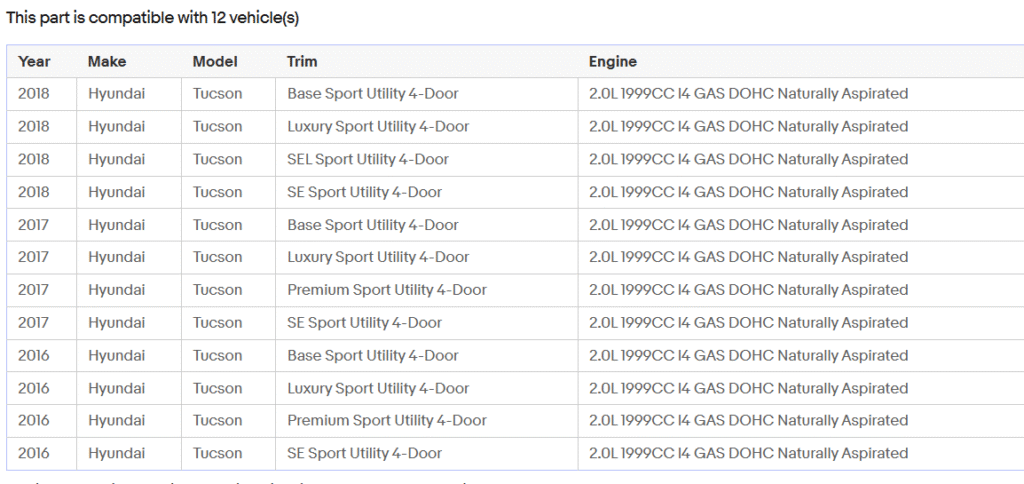Screen dimensions: 1024x484
Task: Click the 2017 Luxury Sport Utility trim cell
Action: tap(378, 257)
